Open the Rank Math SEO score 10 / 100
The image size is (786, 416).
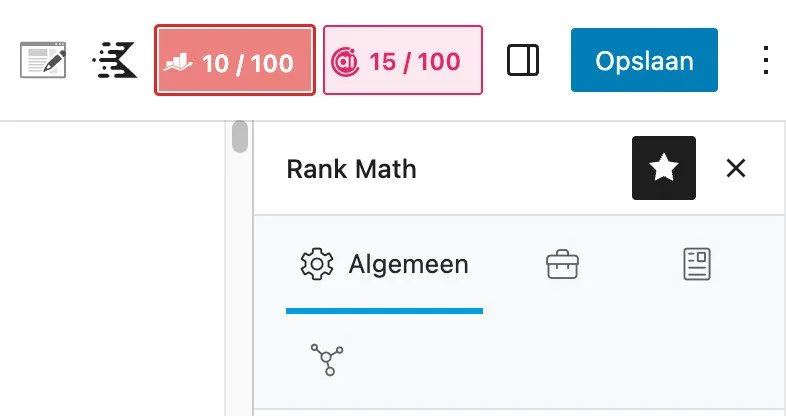point(235,61)
